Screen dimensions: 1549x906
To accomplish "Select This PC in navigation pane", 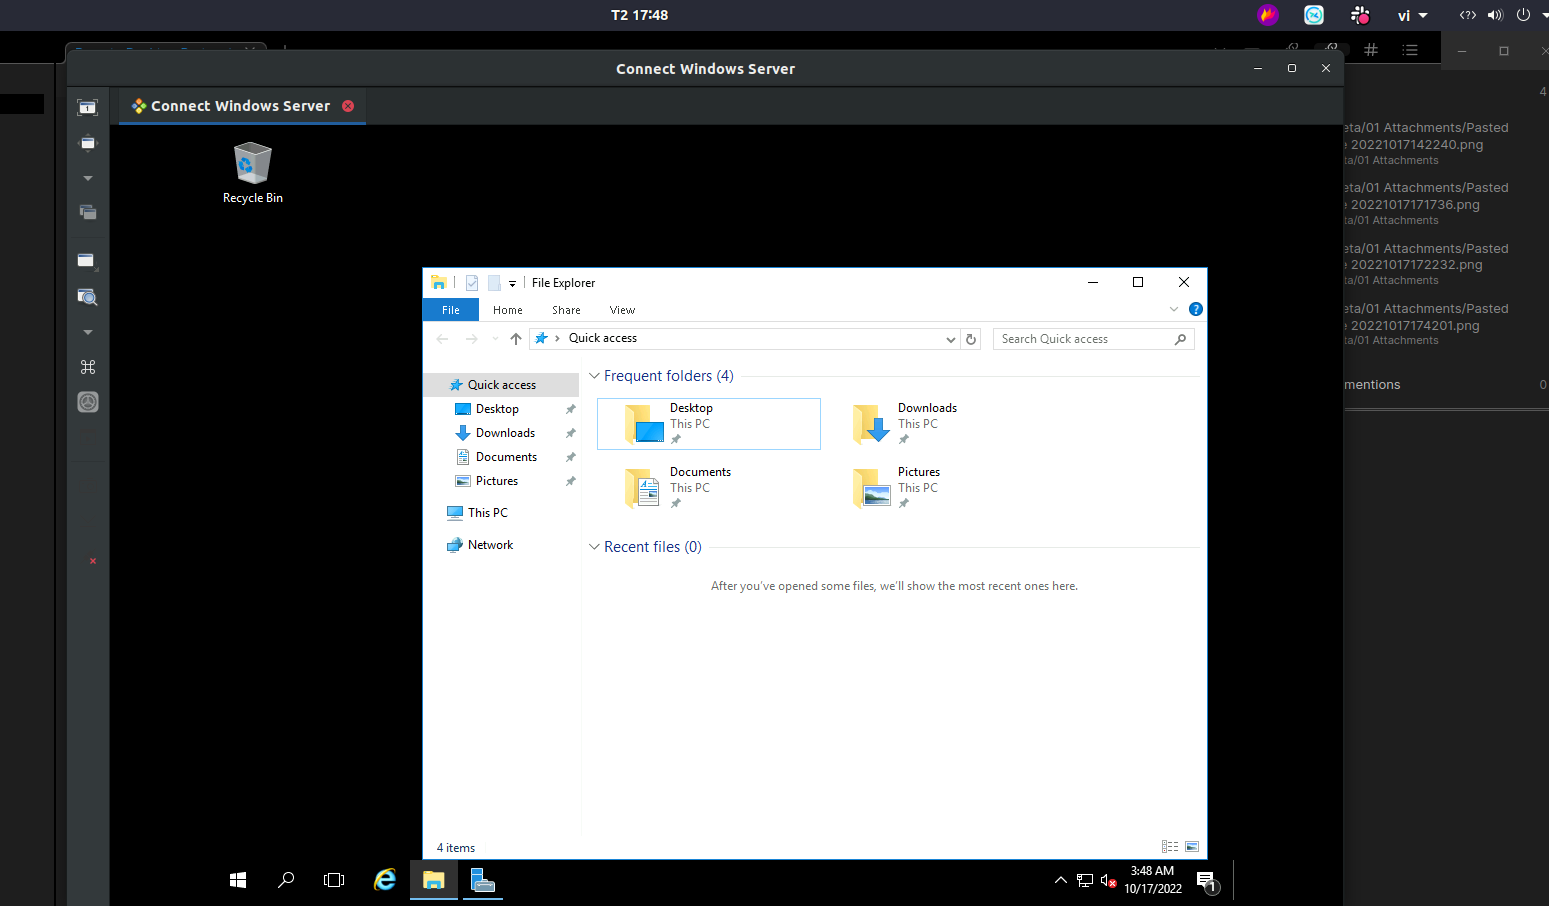I will 487,513.
